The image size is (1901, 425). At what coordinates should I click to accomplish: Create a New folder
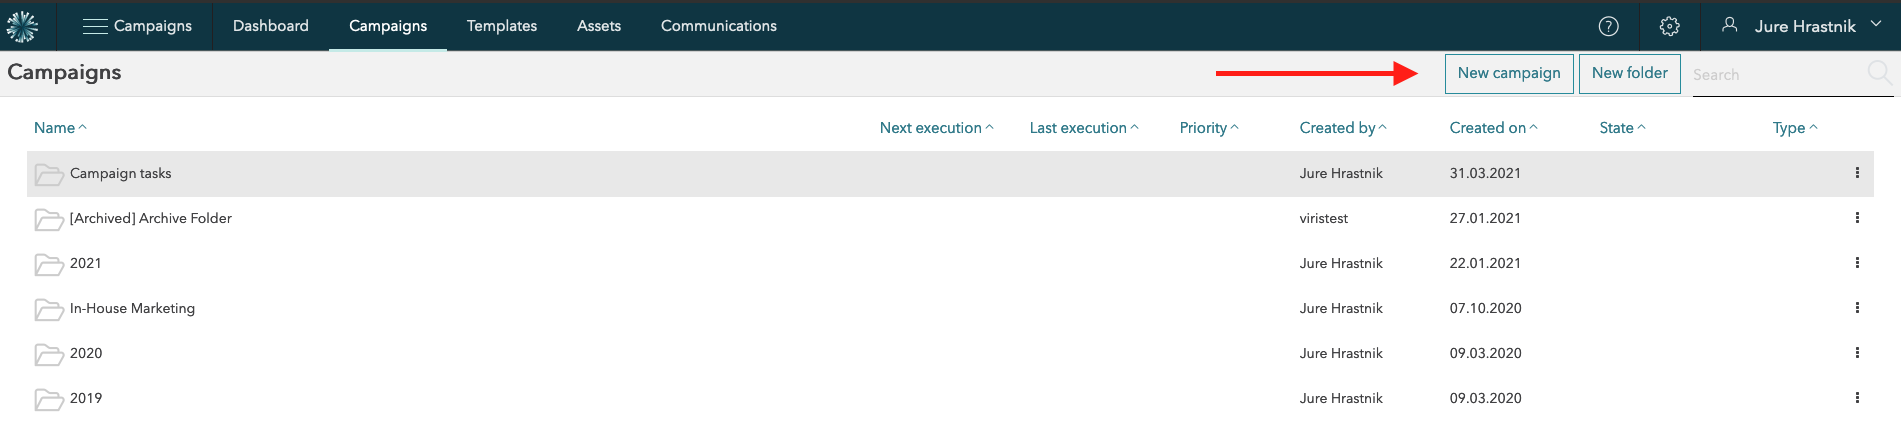click(1629, 73)
